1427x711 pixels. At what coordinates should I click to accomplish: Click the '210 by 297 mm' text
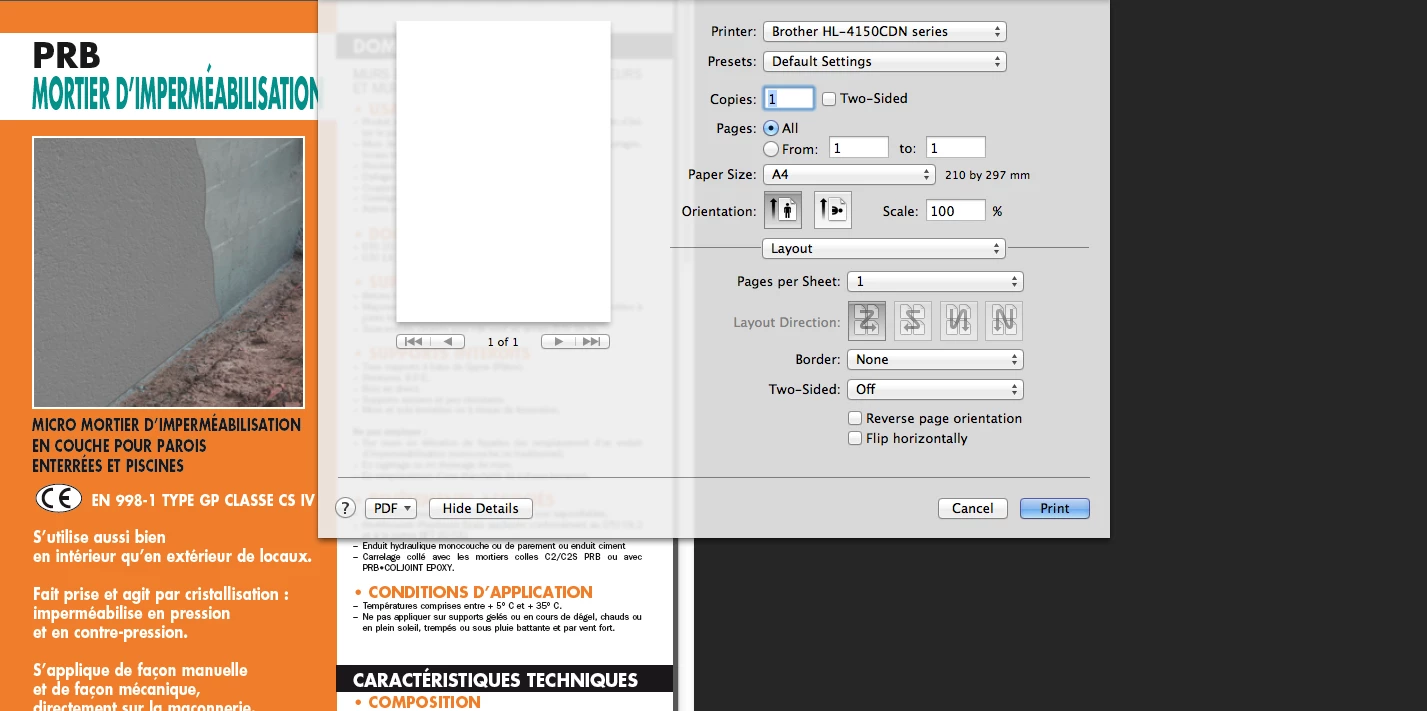(x=987, y=175)
